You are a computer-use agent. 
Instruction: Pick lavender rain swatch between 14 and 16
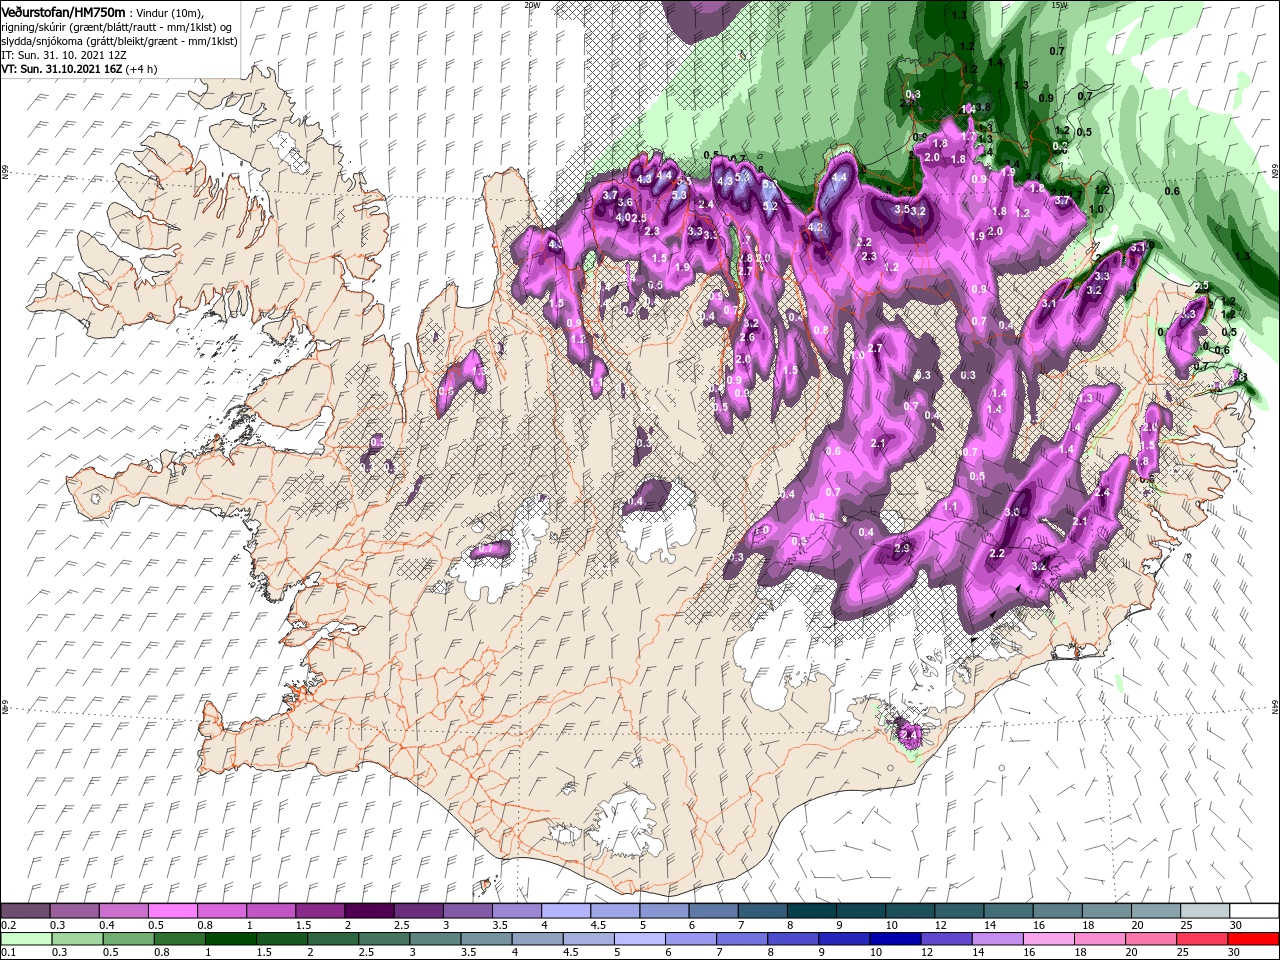(995, 939)
